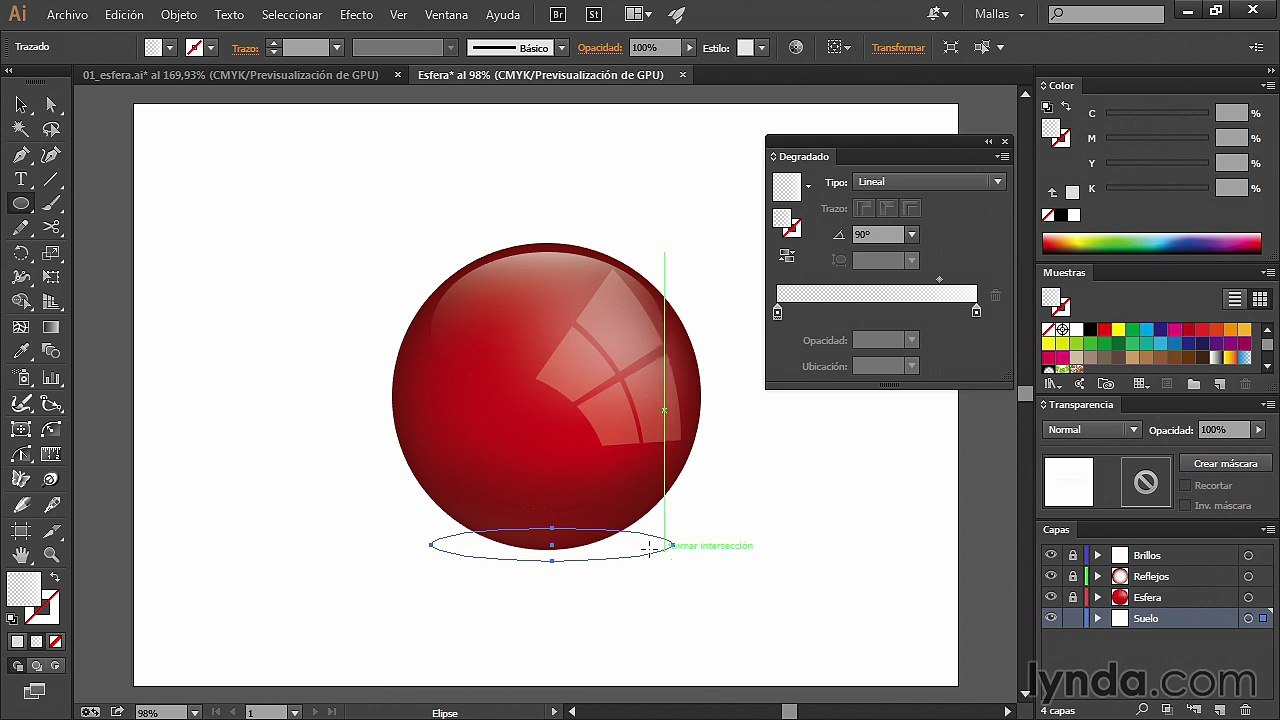This screenshot has width=1280, height=720.
Task: Click the Opacidad link in control bar
Action: click(x=600, y=48)
